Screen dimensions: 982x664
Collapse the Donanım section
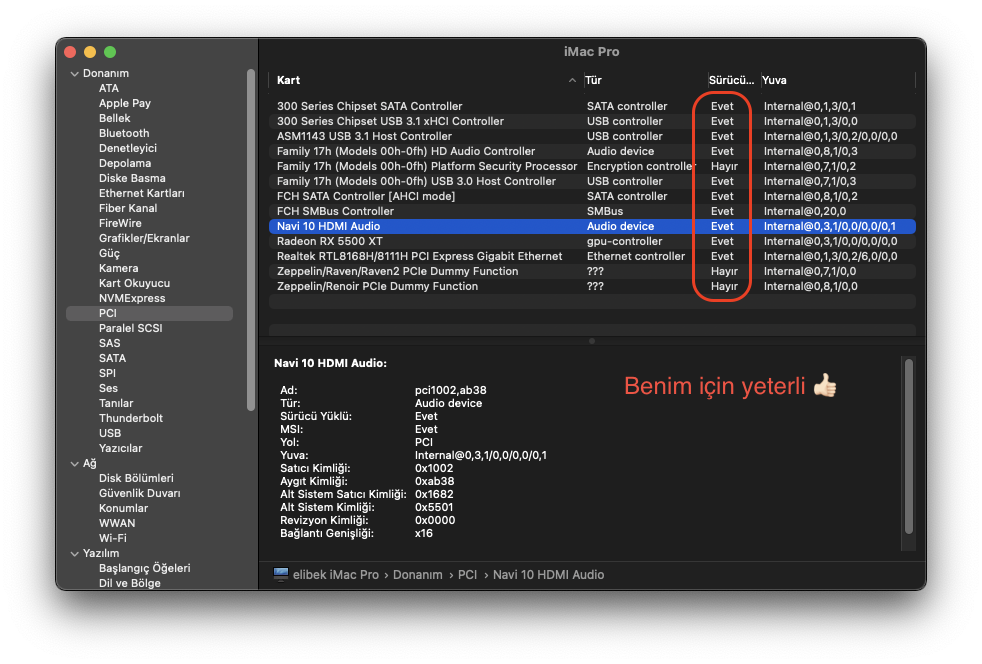click(74, 74)
